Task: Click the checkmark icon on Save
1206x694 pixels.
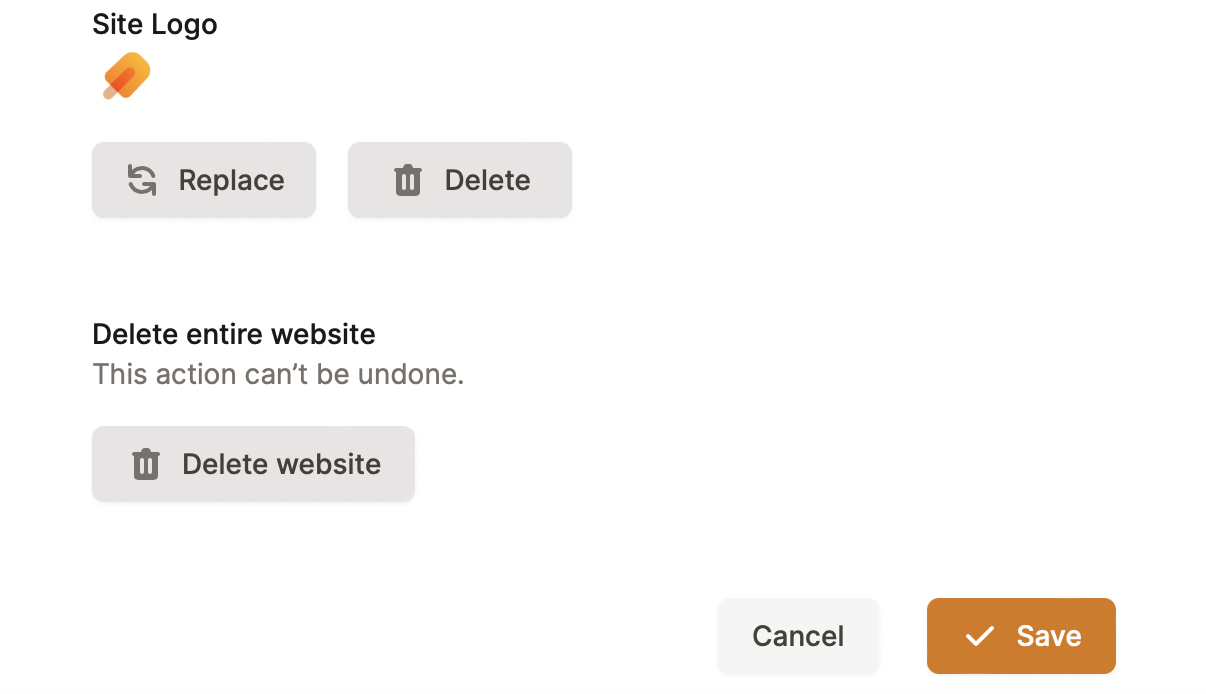Action: [980, 636]
